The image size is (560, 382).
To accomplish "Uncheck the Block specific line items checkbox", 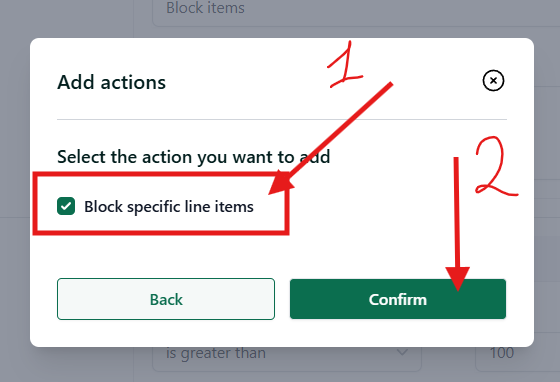I will tap(66, 206).
